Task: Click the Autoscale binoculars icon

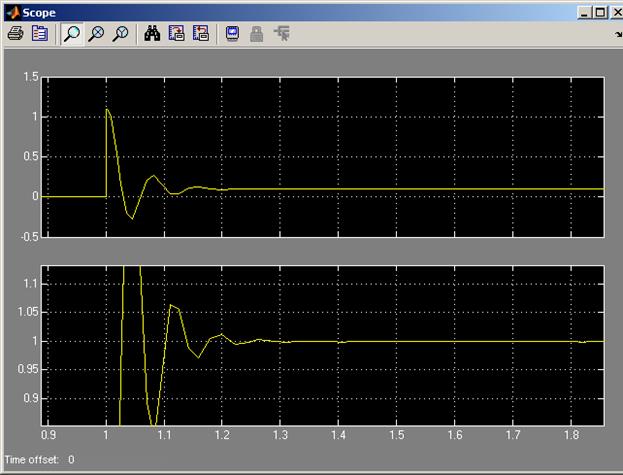Action: point(152,34)
